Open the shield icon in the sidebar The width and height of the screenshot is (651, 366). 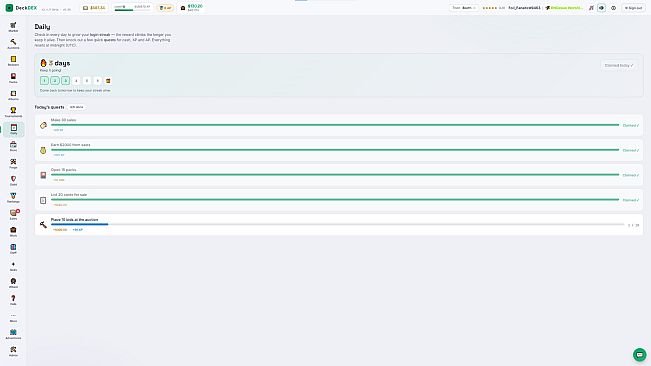(x=13, y=181)
